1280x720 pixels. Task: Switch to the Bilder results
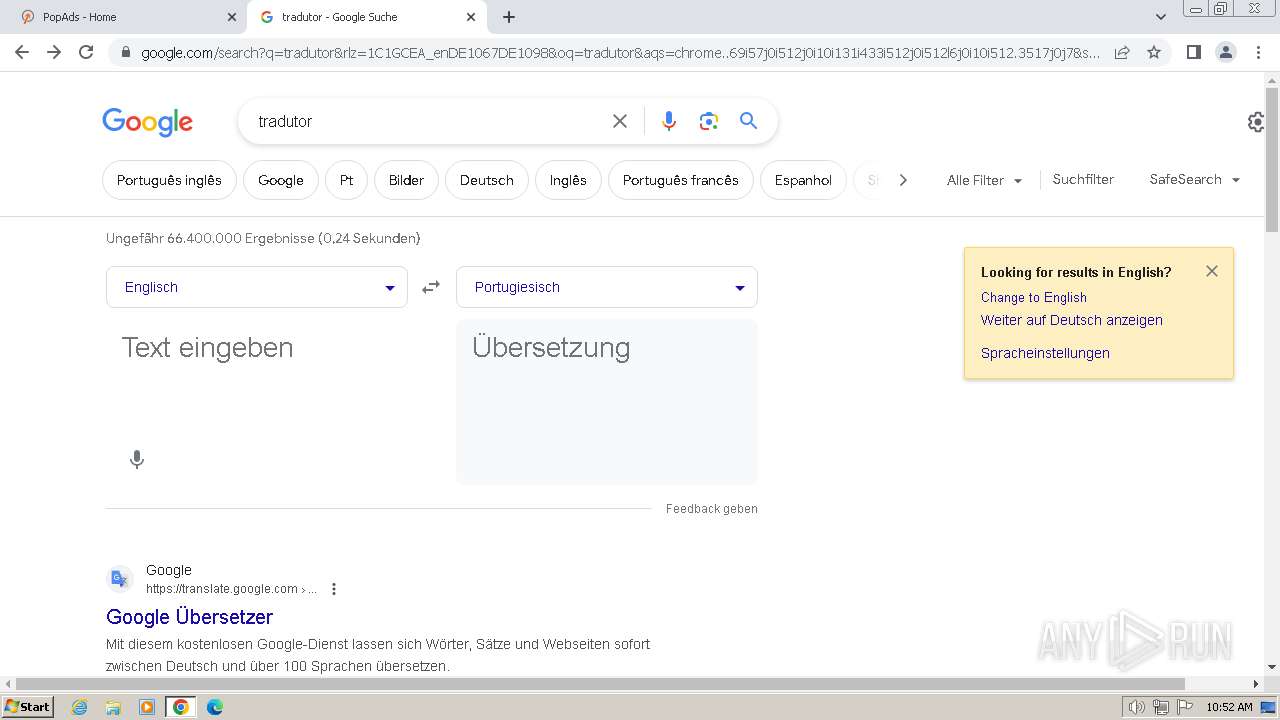pyautogui.click(x=406, y=180)
